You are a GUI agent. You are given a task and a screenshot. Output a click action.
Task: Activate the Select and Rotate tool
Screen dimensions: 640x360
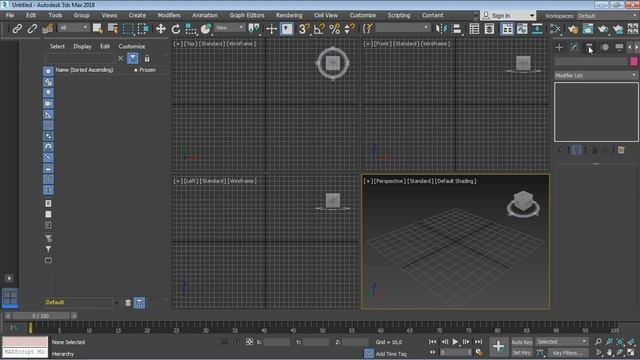176,29
